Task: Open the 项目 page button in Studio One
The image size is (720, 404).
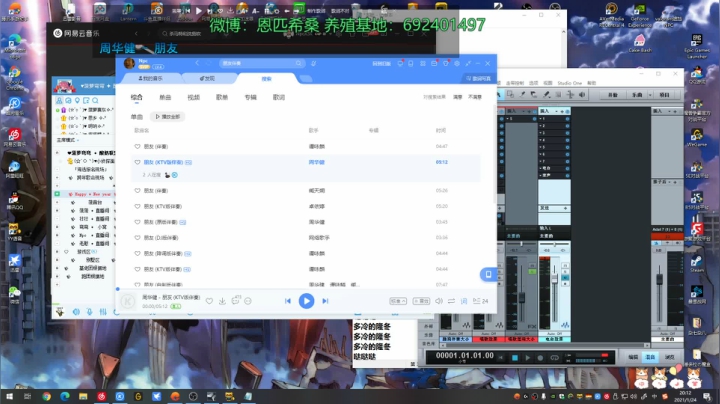Action: [664, 95]
